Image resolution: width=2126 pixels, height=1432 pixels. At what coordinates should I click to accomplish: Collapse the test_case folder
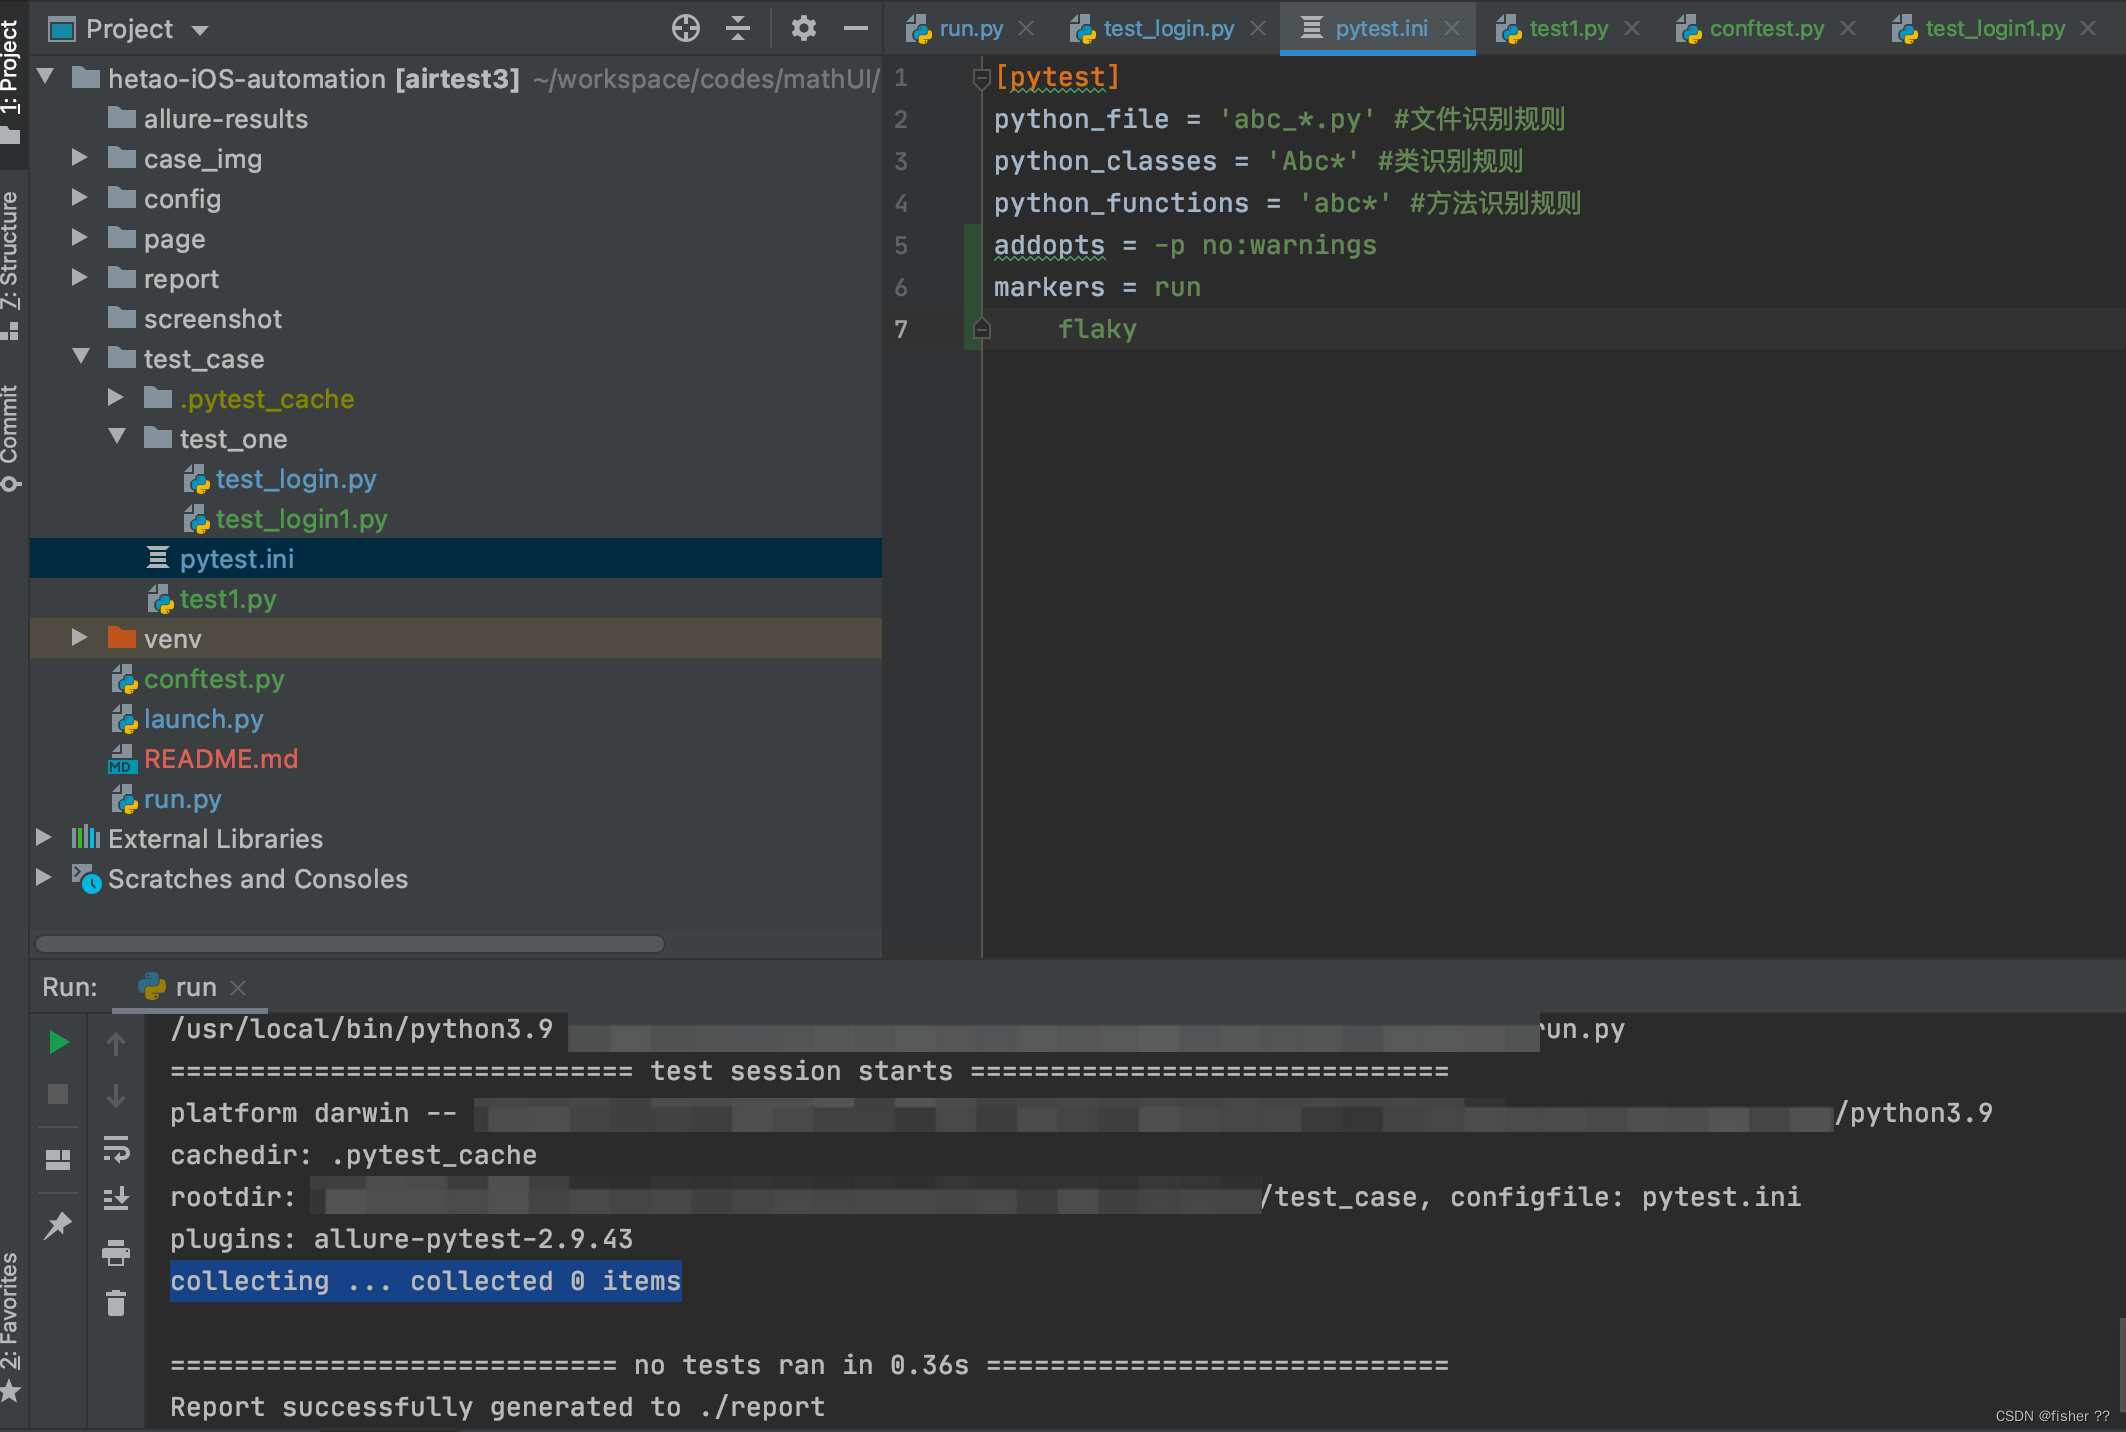(82, 357)
